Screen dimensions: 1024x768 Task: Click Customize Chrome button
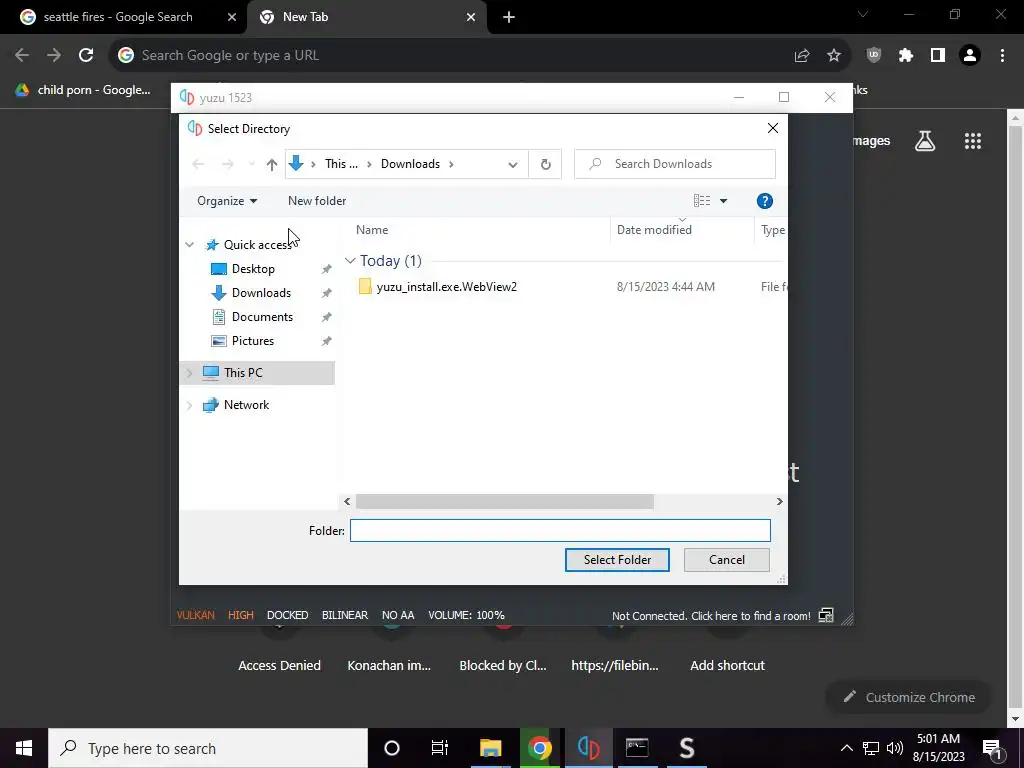click(x=909, y=697)
